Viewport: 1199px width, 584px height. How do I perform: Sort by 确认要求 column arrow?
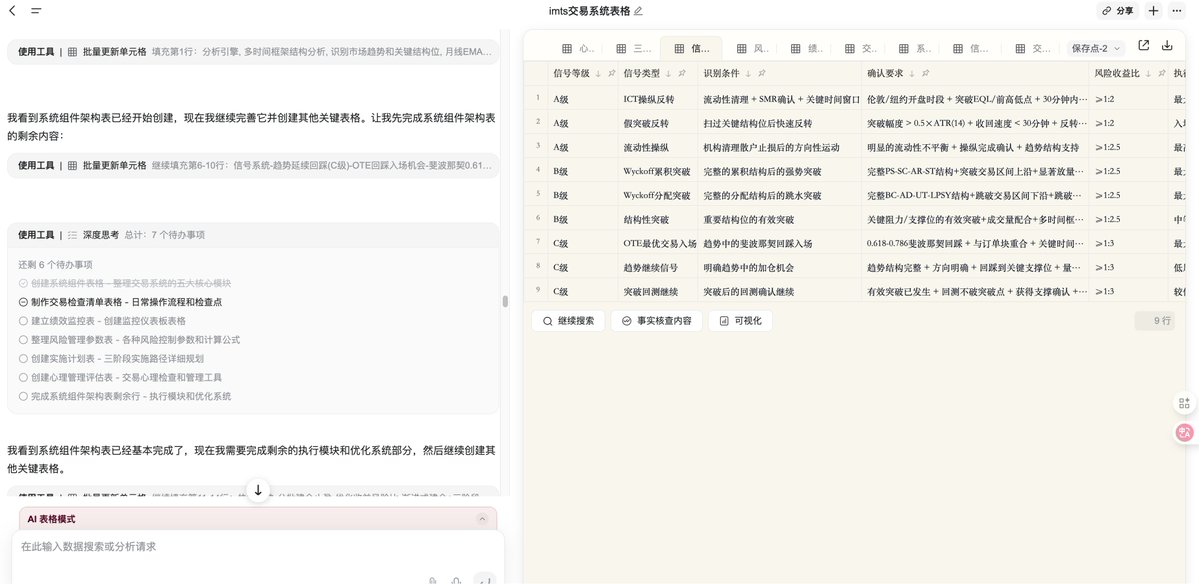[912, 73]
